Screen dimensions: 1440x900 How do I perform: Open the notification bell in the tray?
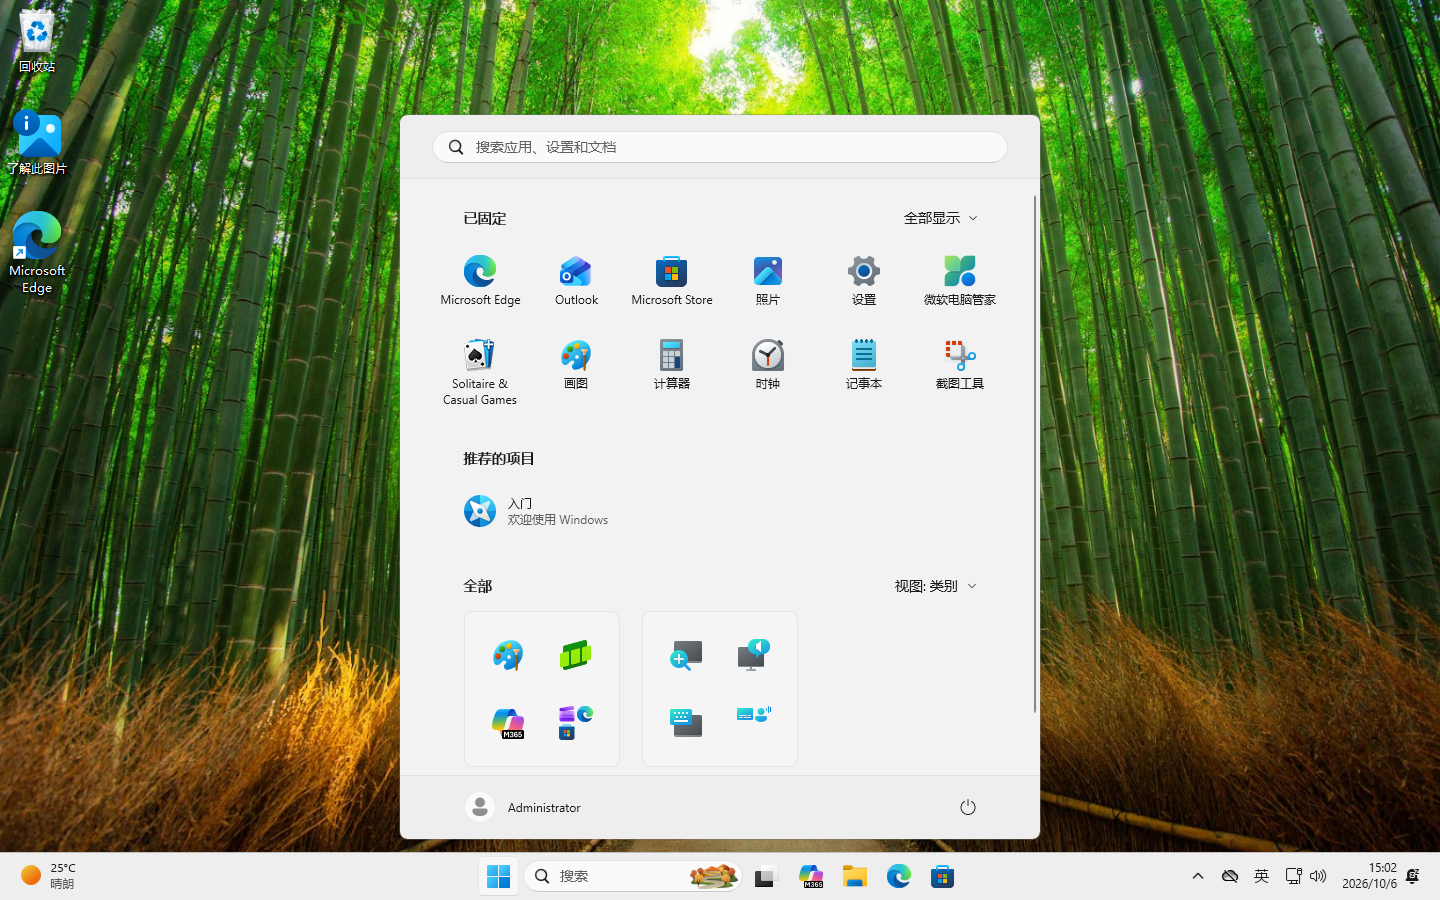(1412, 876)
